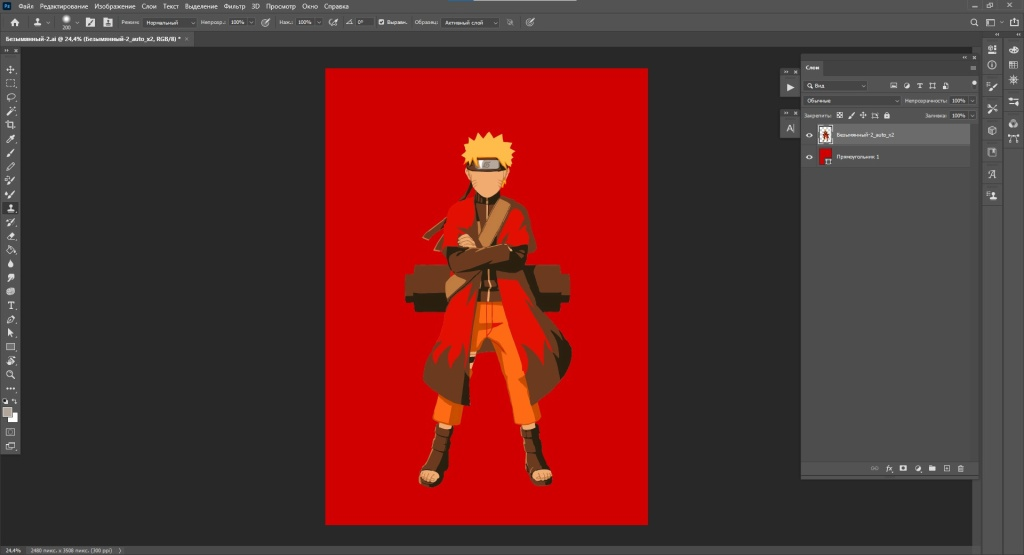This screenshot has width=1024, height=555.
Task: Open the Обычные layer blend mode dropdown
Action: tap(852, 101)
